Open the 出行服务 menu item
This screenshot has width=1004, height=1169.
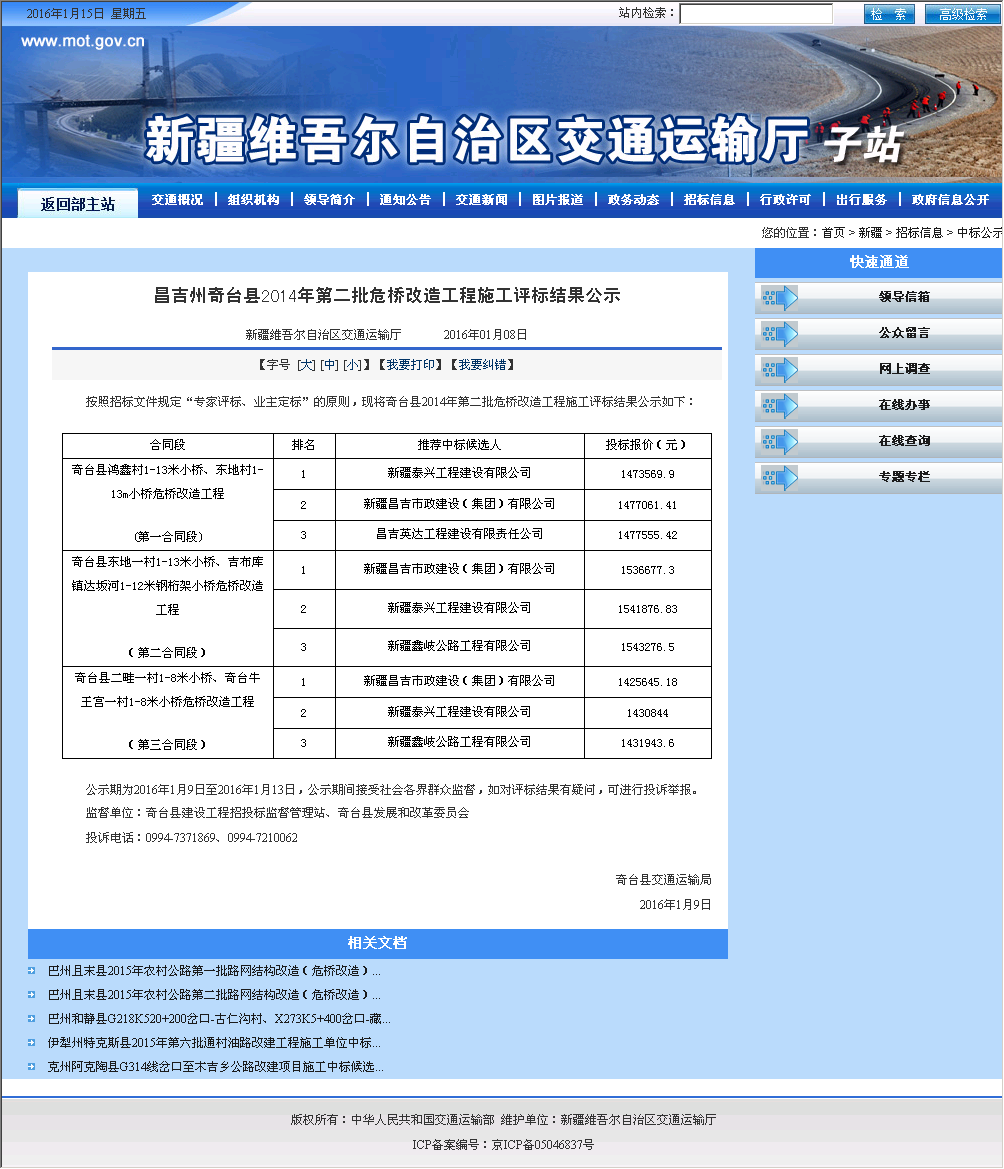click(862, 200)
